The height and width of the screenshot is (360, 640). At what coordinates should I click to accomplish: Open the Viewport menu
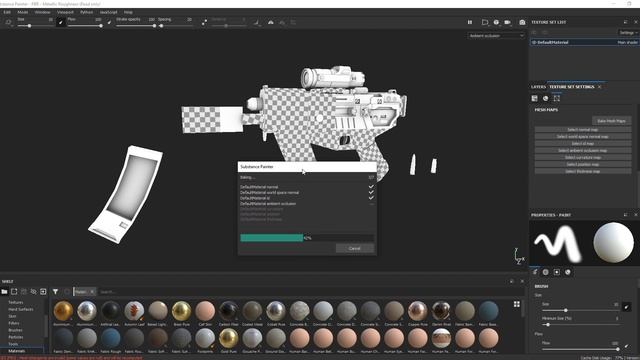pyautogui.click(x=65, y=12)
